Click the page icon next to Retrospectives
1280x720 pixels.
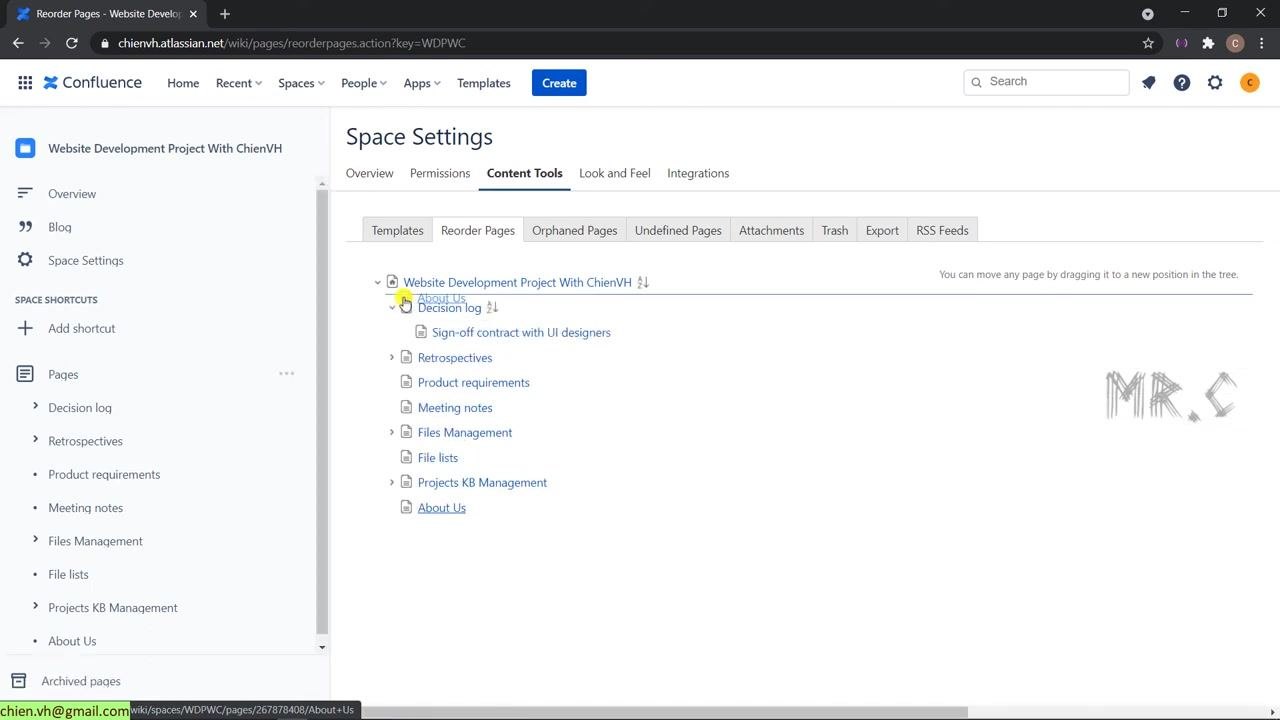[x=406, y=357]
